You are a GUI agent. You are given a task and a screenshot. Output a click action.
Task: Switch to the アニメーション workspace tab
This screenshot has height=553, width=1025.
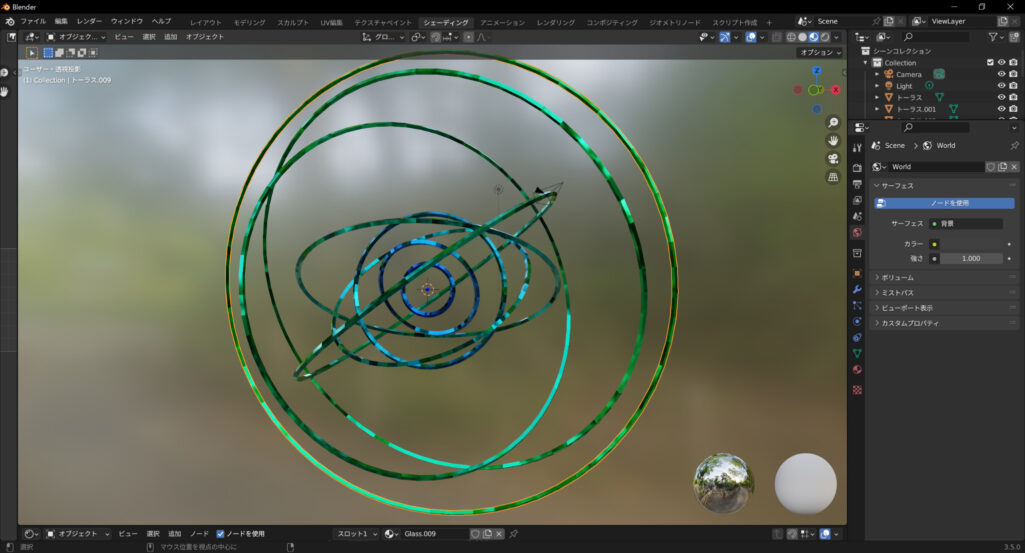point(503,22)
